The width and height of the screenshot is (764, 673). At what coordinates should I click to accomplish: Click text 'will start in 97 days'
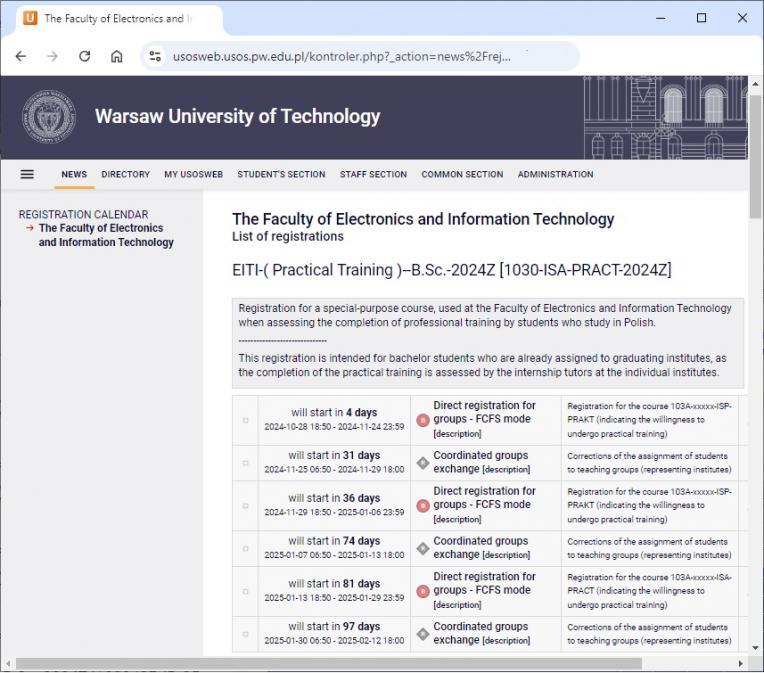(334, 626)
